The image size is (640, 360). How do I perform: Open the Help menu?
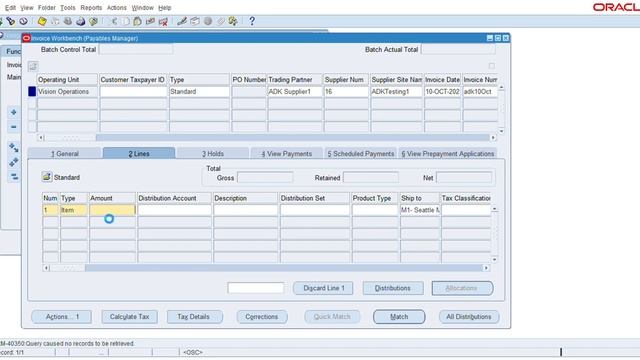tap(164, 8)
